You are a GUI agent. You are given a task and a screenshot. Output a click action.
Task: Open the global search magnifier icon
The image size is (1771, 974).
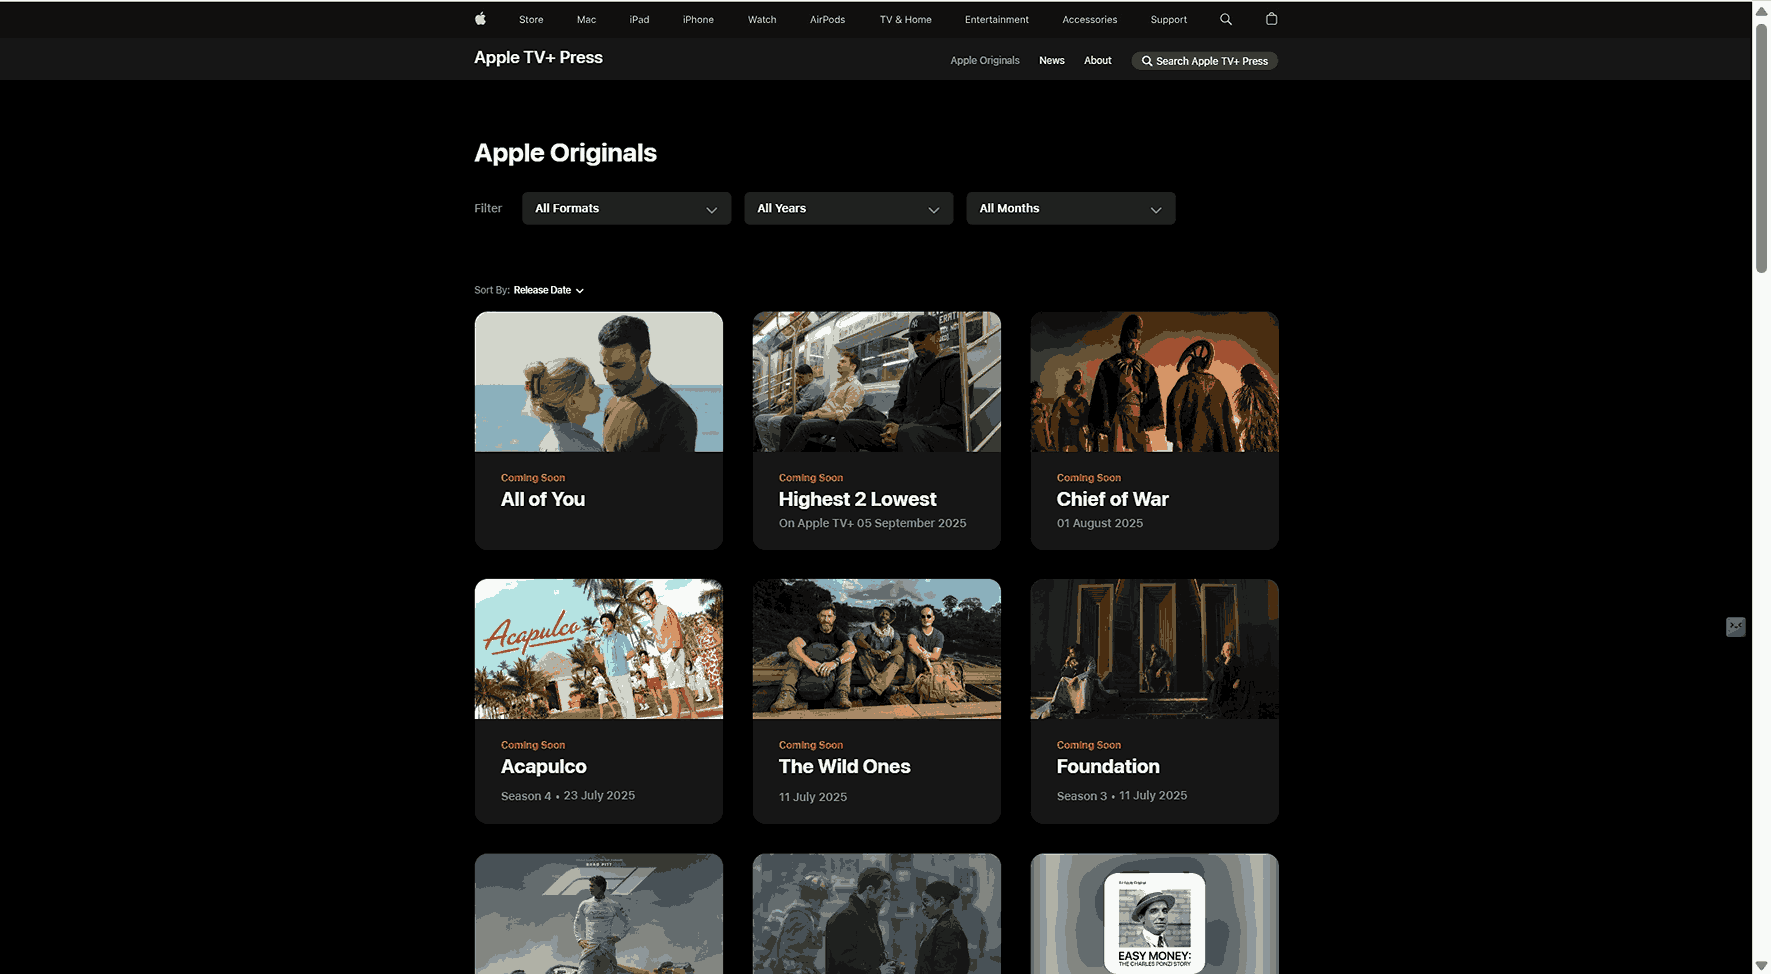point(1226,19)
